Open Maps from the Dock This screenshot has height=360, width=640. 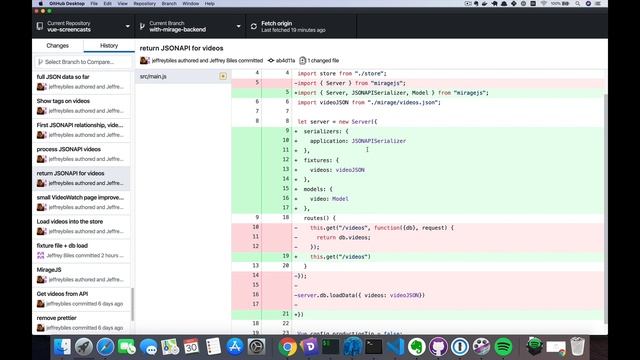click(x=170, y=347)
